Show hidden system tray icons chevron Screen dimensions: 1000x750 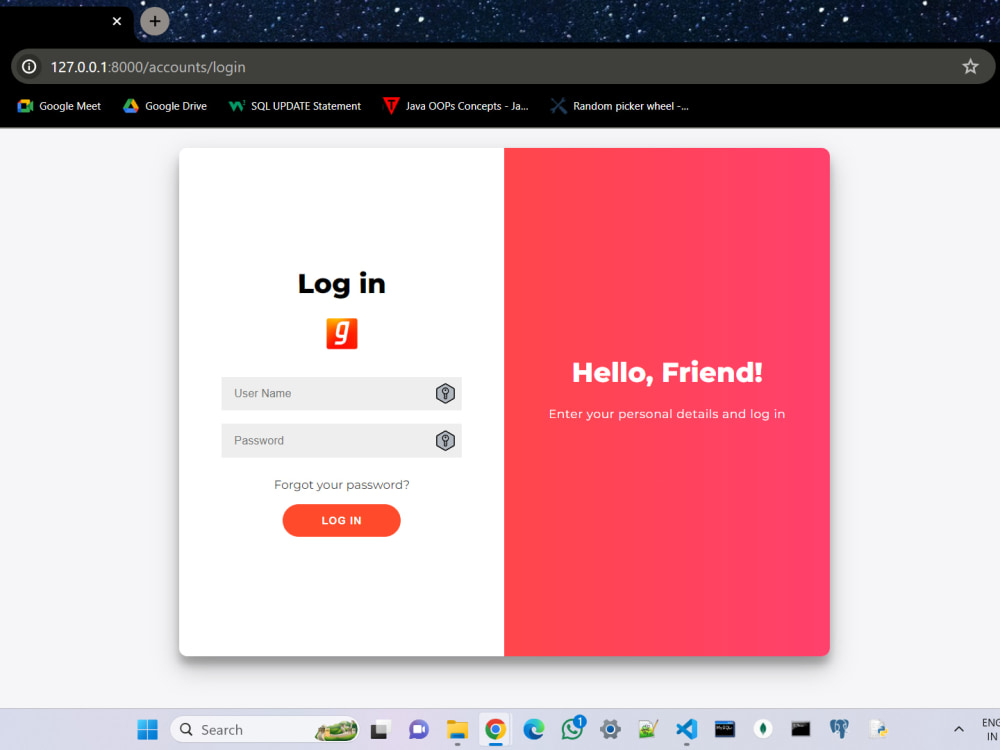(959, 729)
